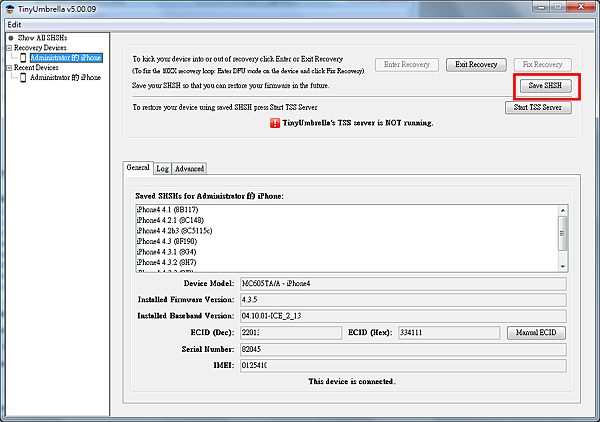Viewport: 600px width, 422px height.
Task: Click the Exit Recovery button
Action: pos(476,65)
